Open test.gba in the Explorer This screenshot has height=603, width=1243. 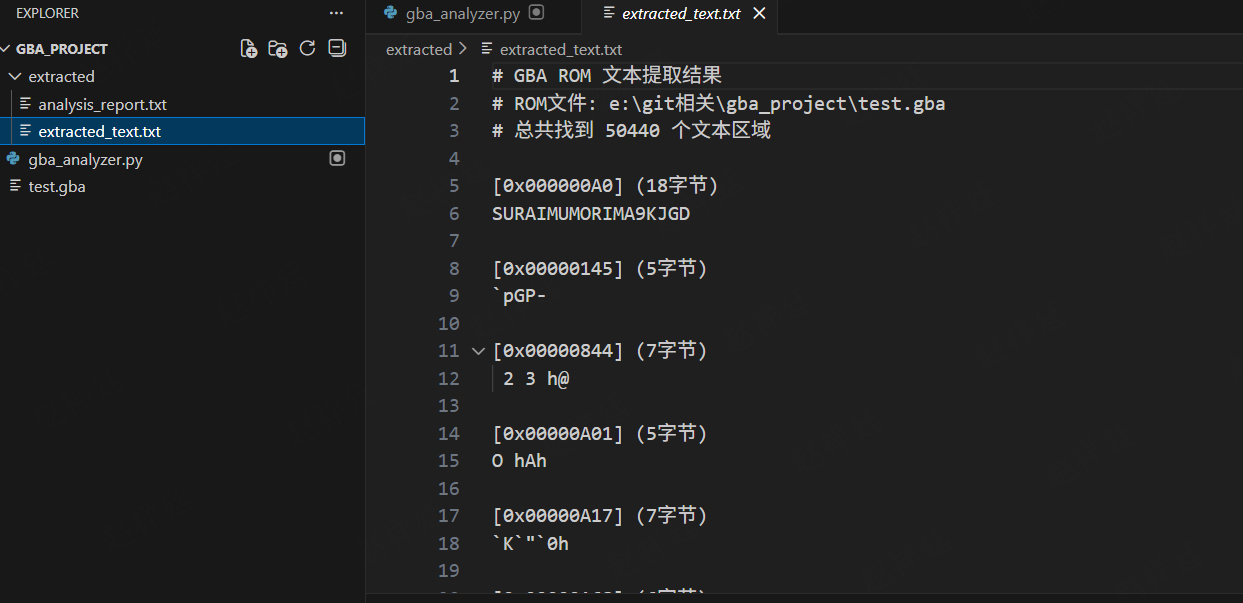click(57, 186)
